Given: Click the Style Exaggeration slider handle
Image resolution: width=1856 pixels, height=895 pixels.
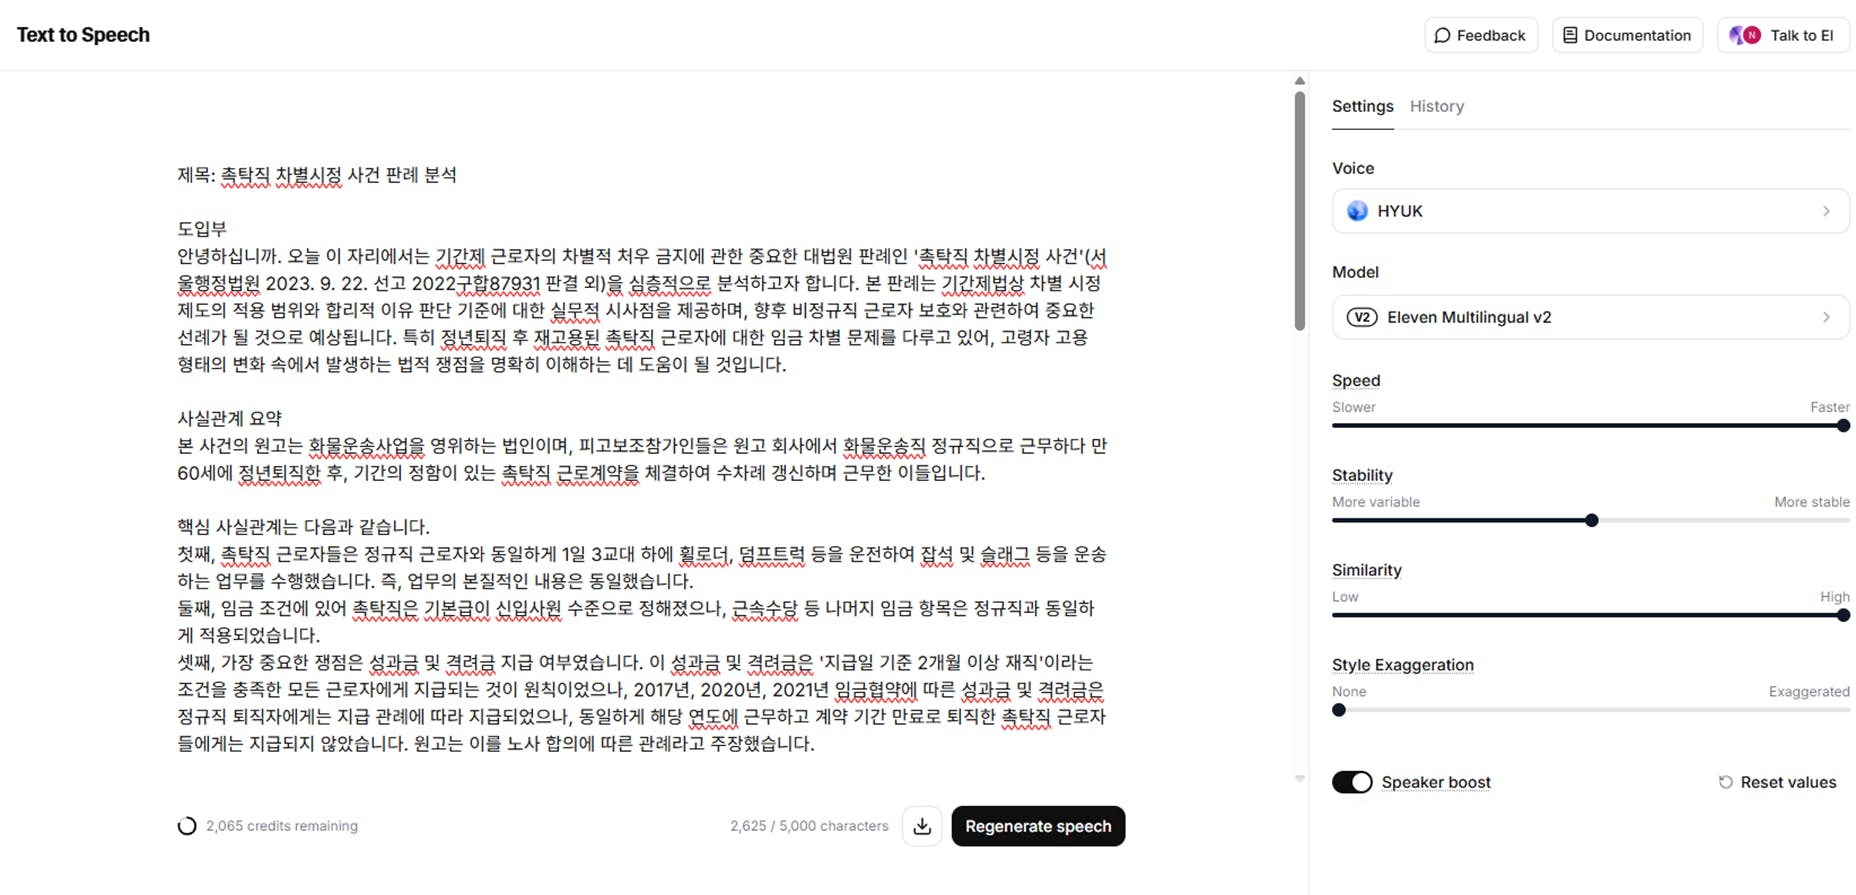Looking at the screenshot, I should pyautogui.click(x=1339, y=710).
